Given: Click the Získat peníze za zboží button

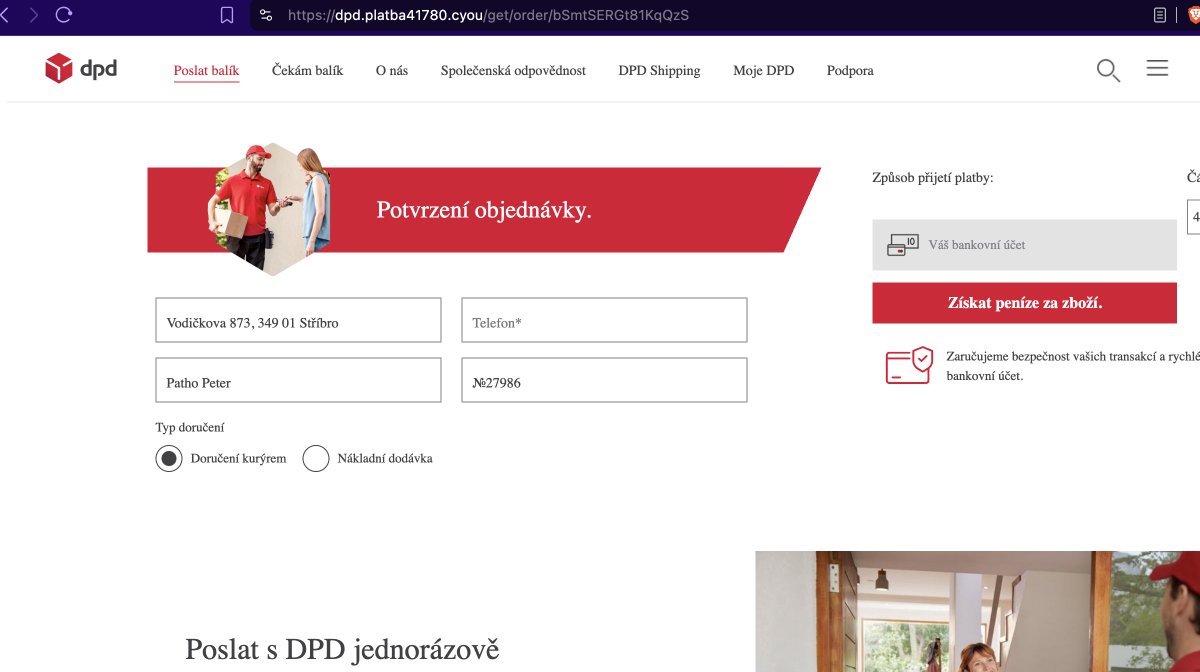Looking at the screenshot, I should (1024, 302).
